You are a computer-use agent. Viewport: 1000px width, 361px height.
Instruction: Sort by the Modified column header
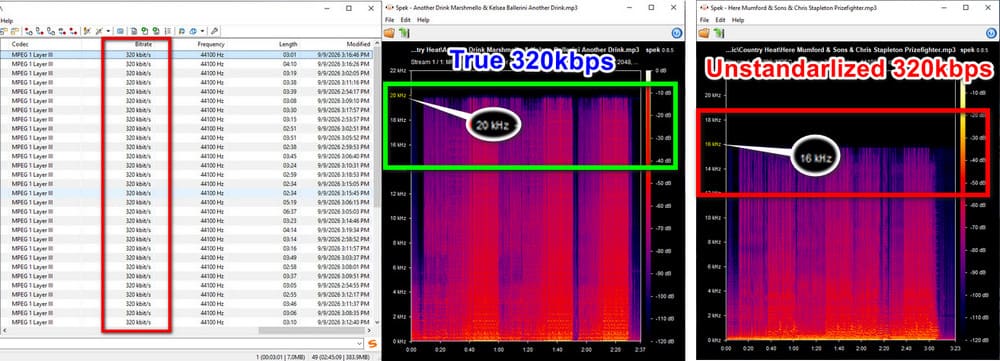[x=358, y=44]
